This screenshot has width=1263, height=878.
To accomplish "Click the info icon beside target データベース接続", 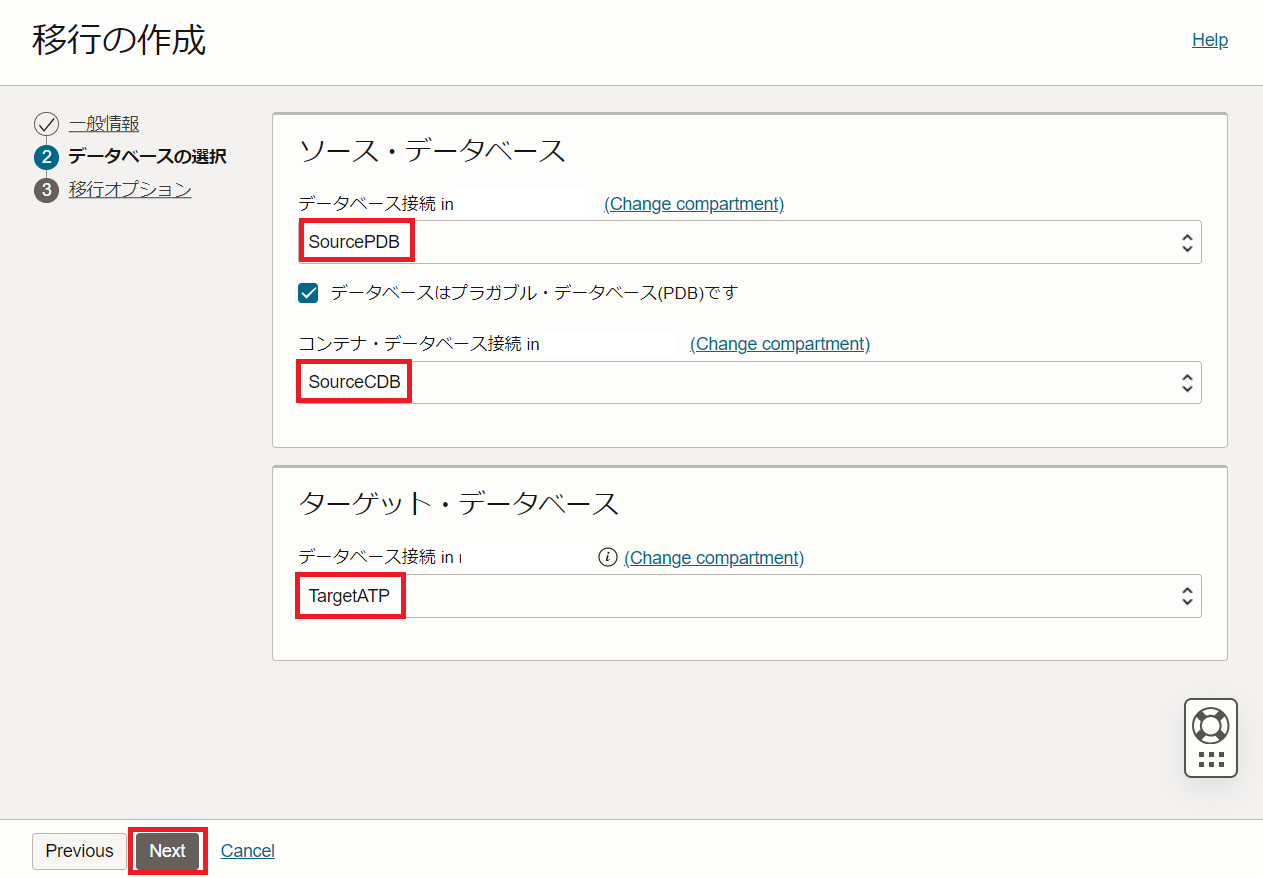I will pos(607,557).
